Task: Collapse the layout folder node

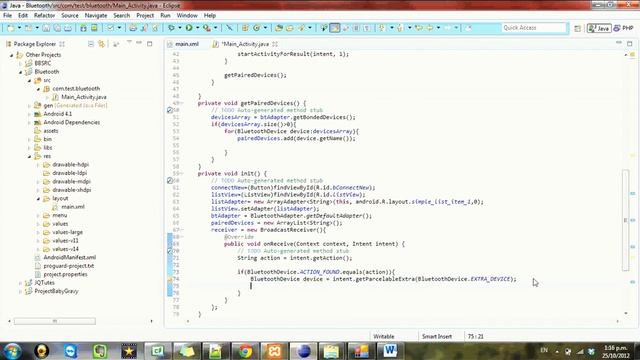Action: point(38,199)
